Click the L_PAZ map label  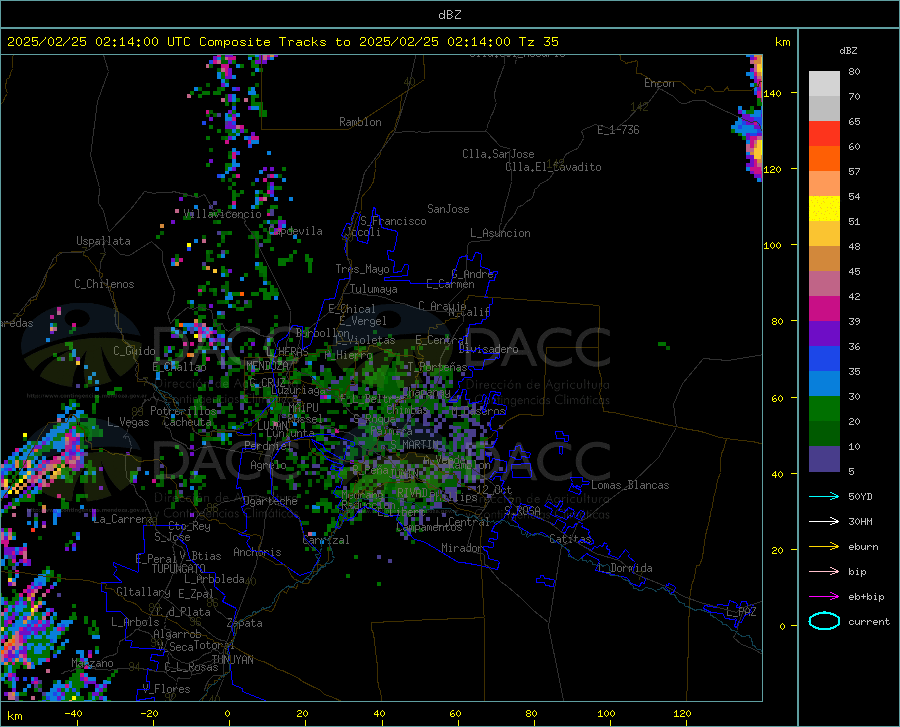(x=741, y=612)
